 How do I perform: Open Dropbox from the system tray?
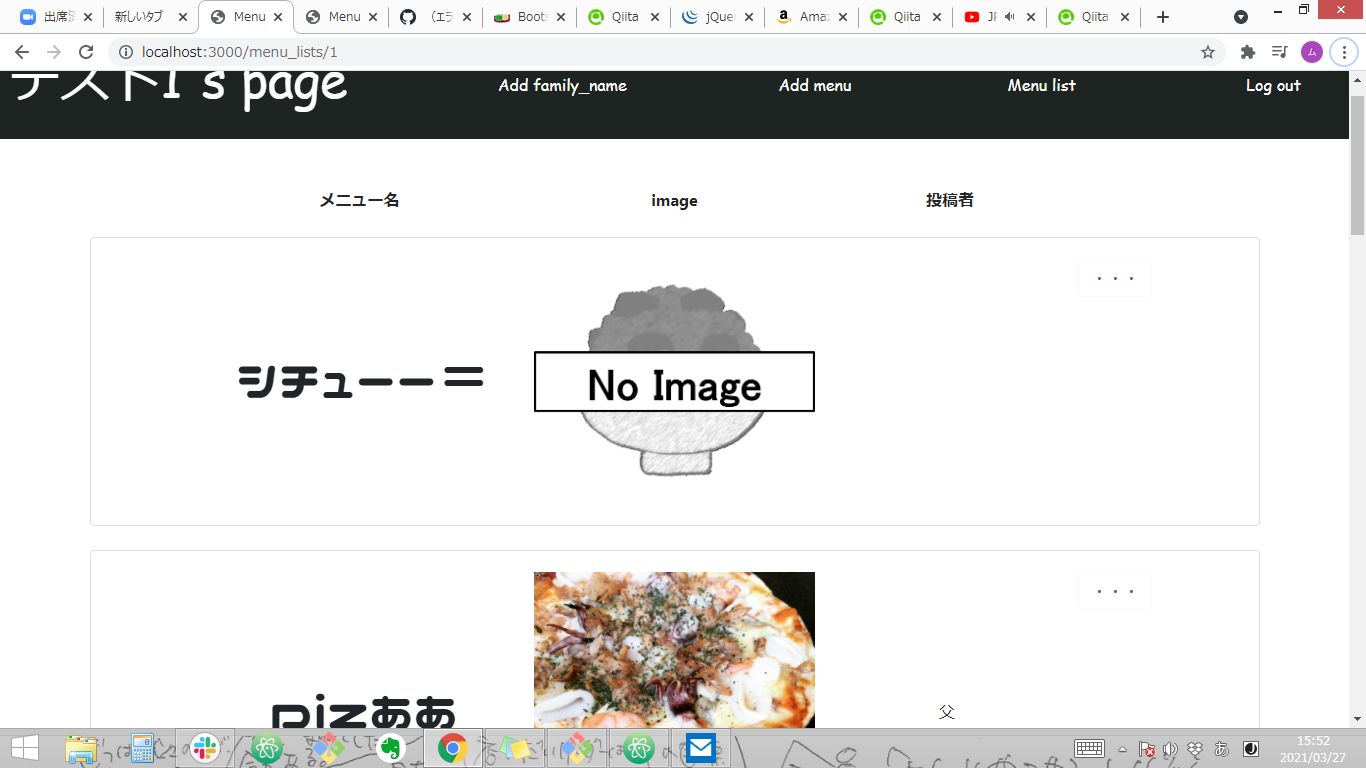[1193, 749]
